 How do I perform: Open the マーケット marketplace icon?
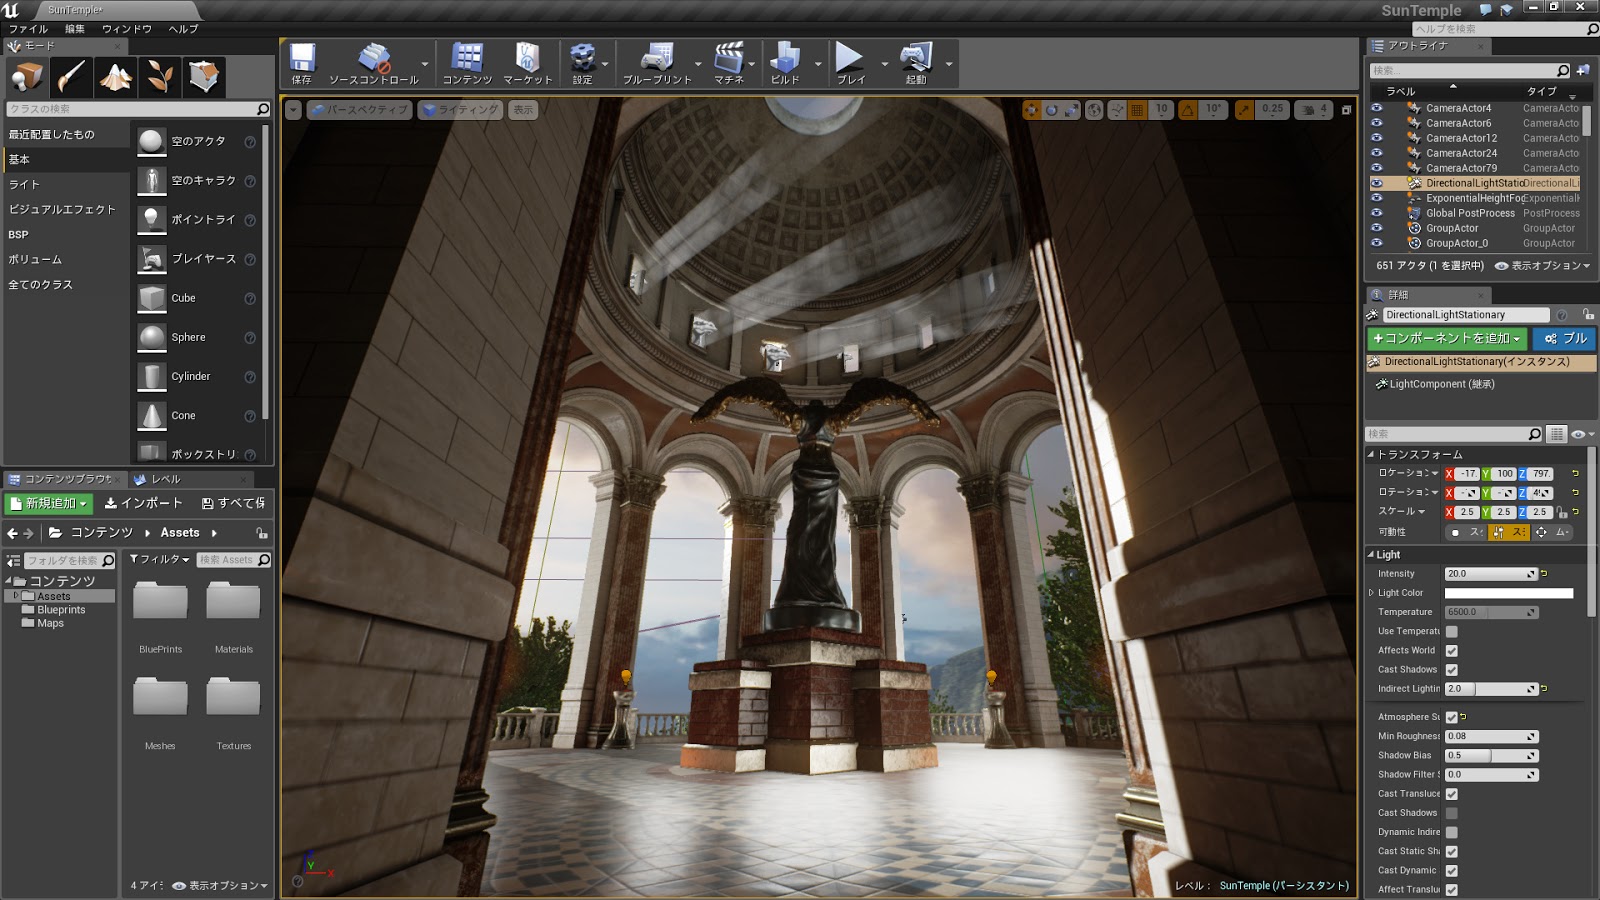coord(527,64)
